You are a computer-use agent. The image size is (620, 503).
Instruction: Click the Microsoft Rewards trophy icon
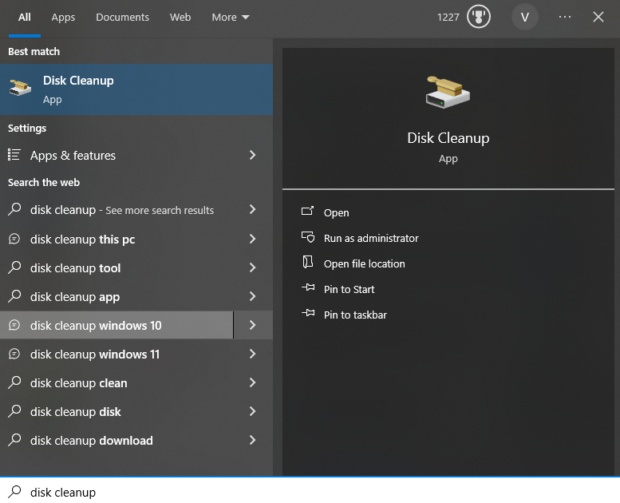[x=479, y=17]
